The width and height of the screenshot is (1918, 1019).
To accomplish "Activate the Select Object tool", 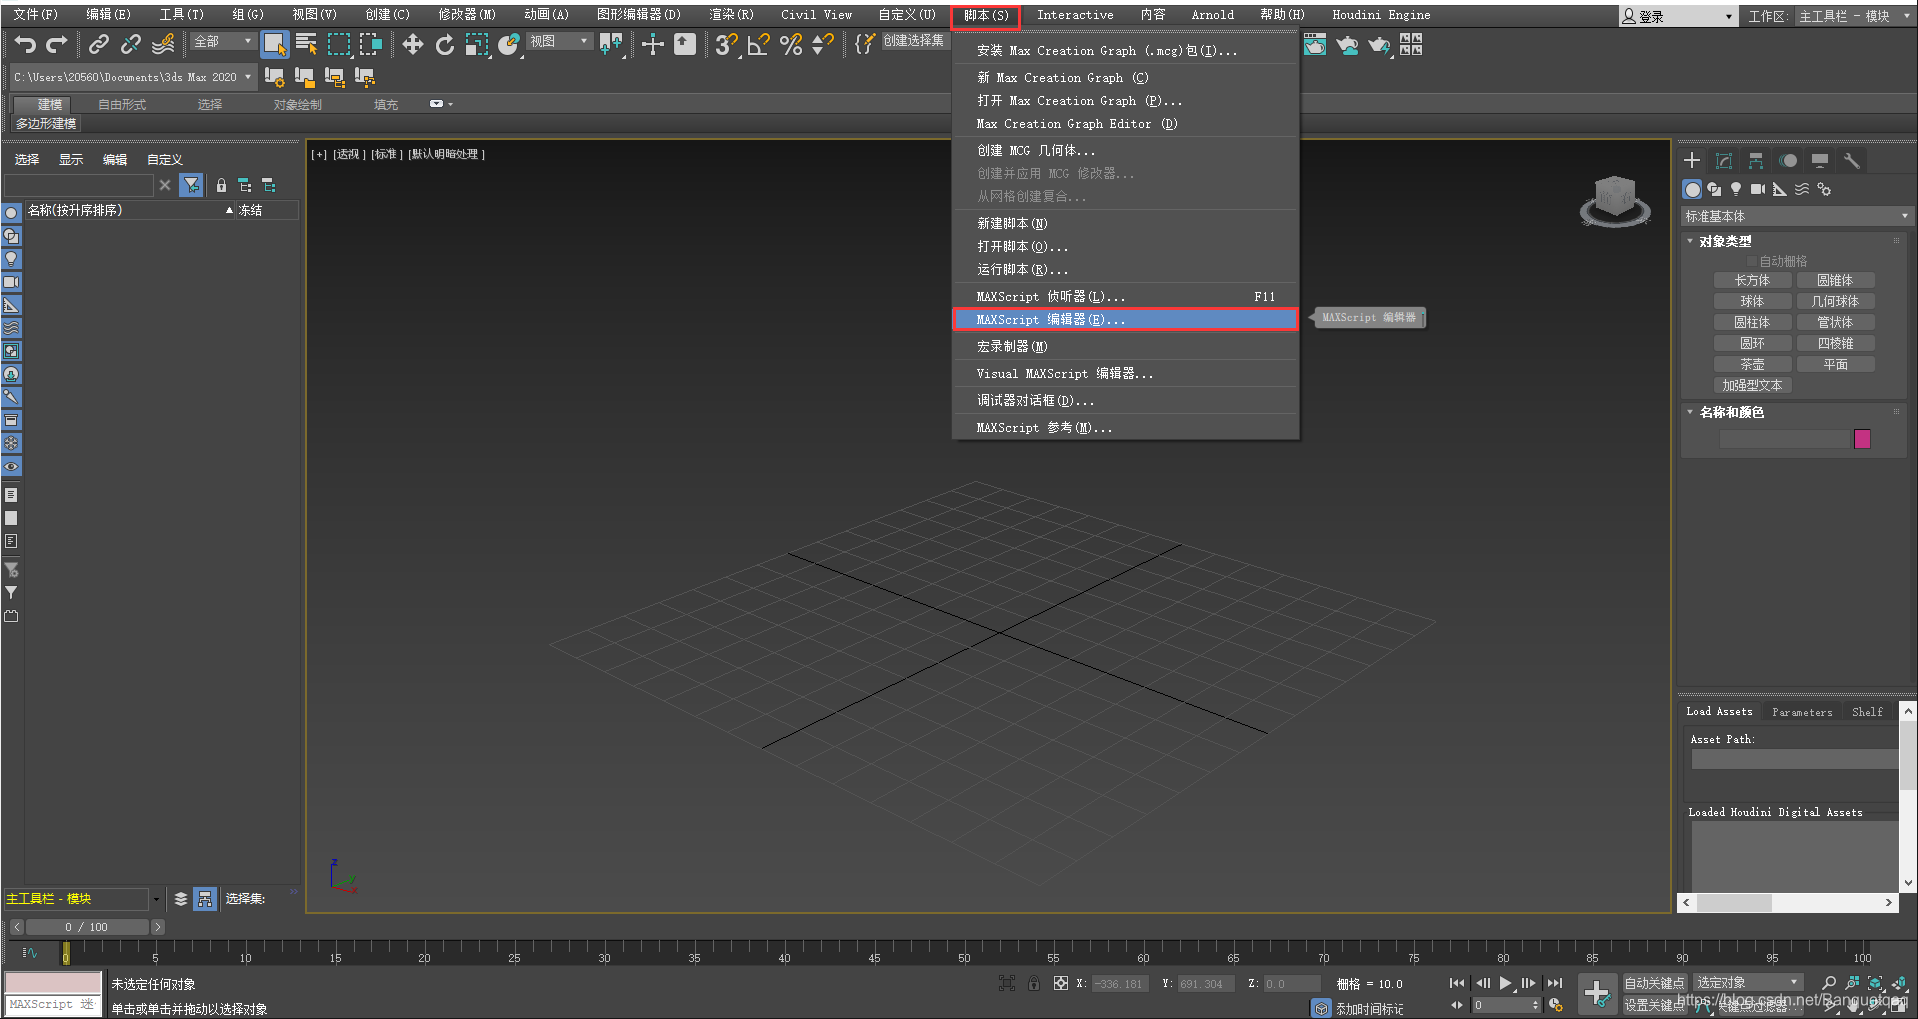I will (x=274, y=44).
